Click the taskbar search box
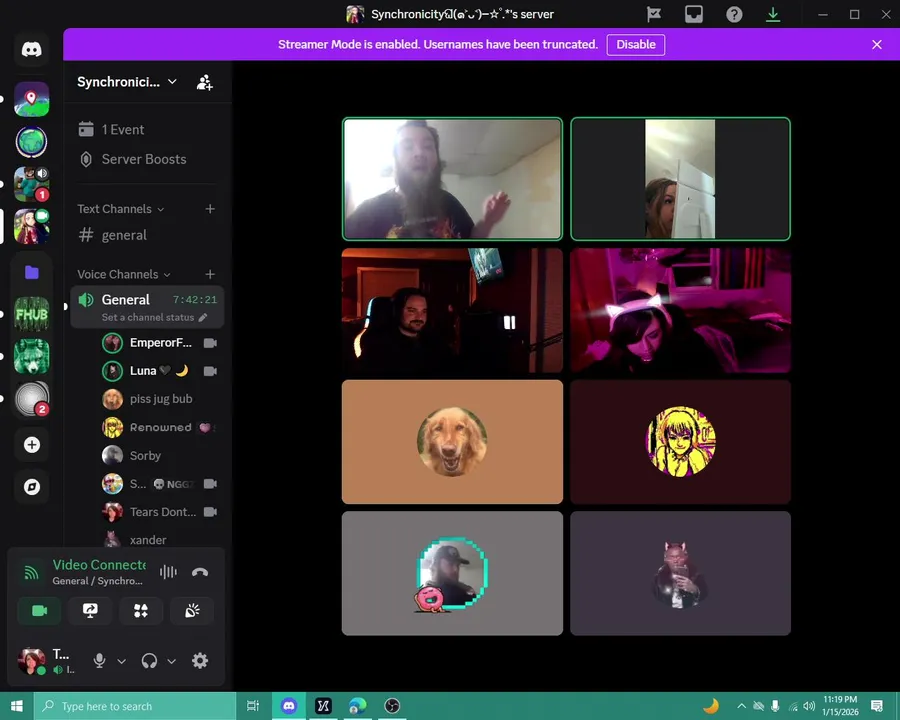900x720 pixels. point(135,706)
